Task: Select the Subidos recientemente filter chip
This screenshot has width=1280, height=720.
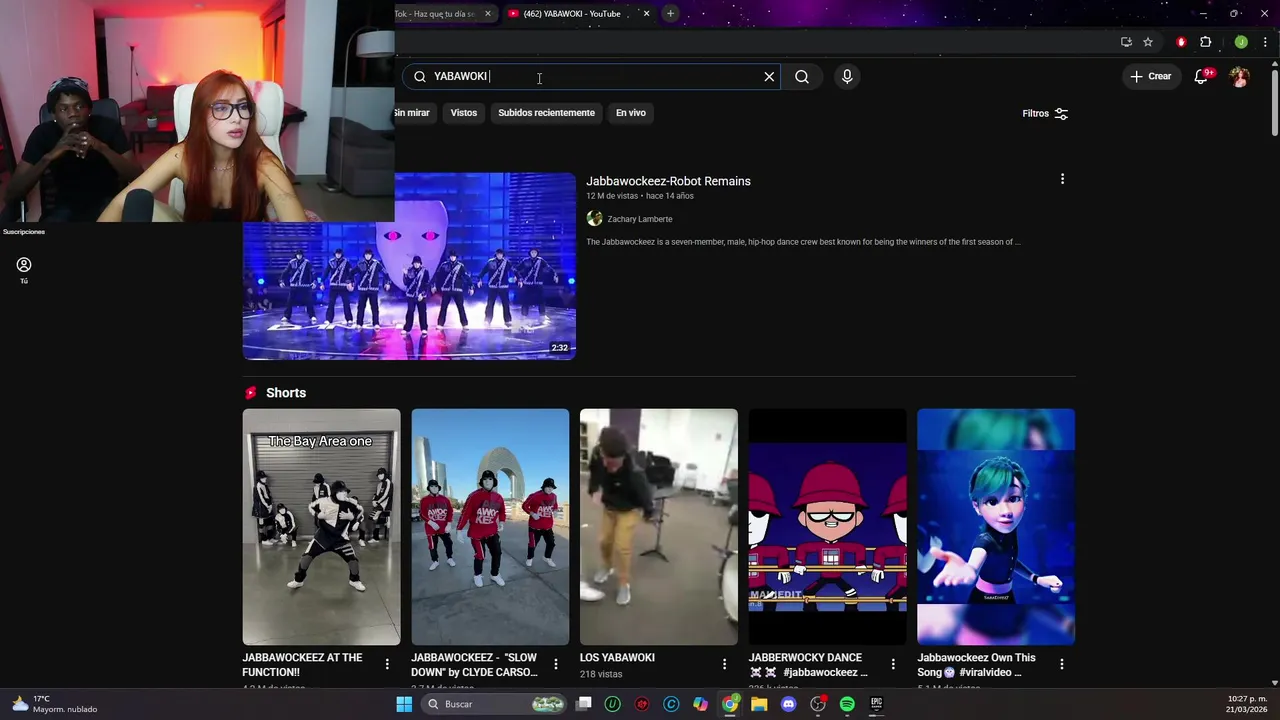Action: [546, 113]
